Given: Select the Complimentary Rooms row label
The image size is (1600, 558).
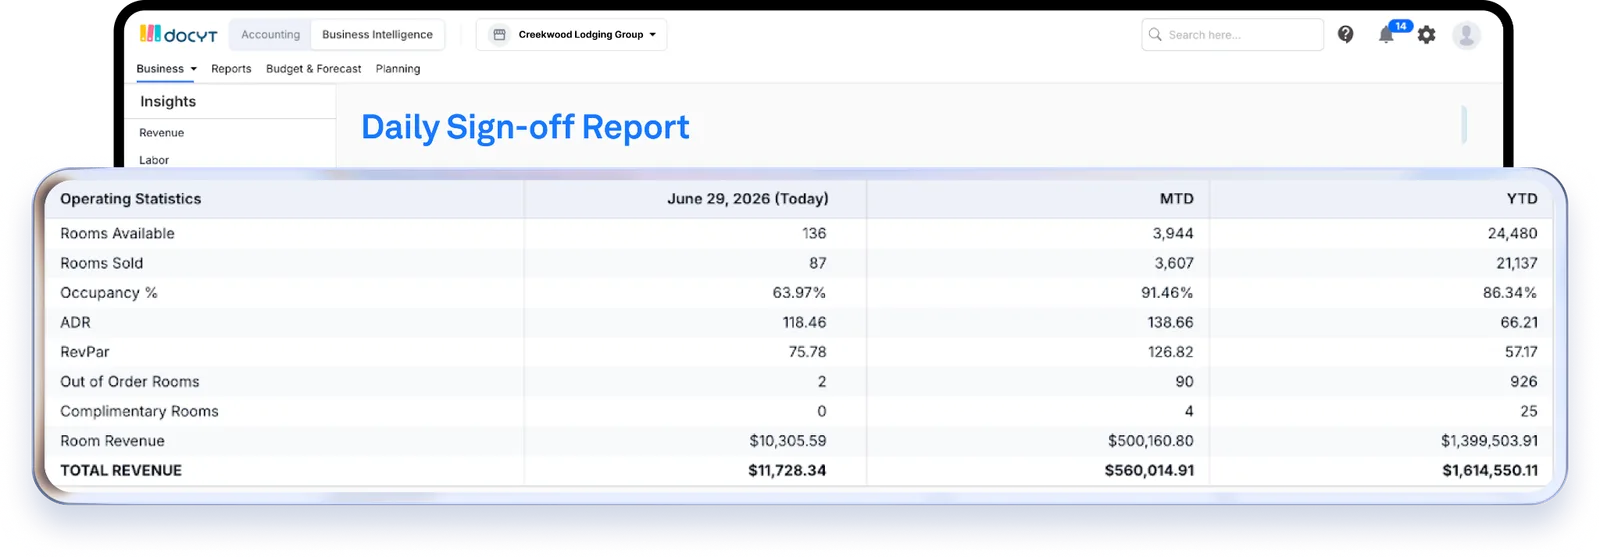Looking at the screenshot, I should click(139, 411).
